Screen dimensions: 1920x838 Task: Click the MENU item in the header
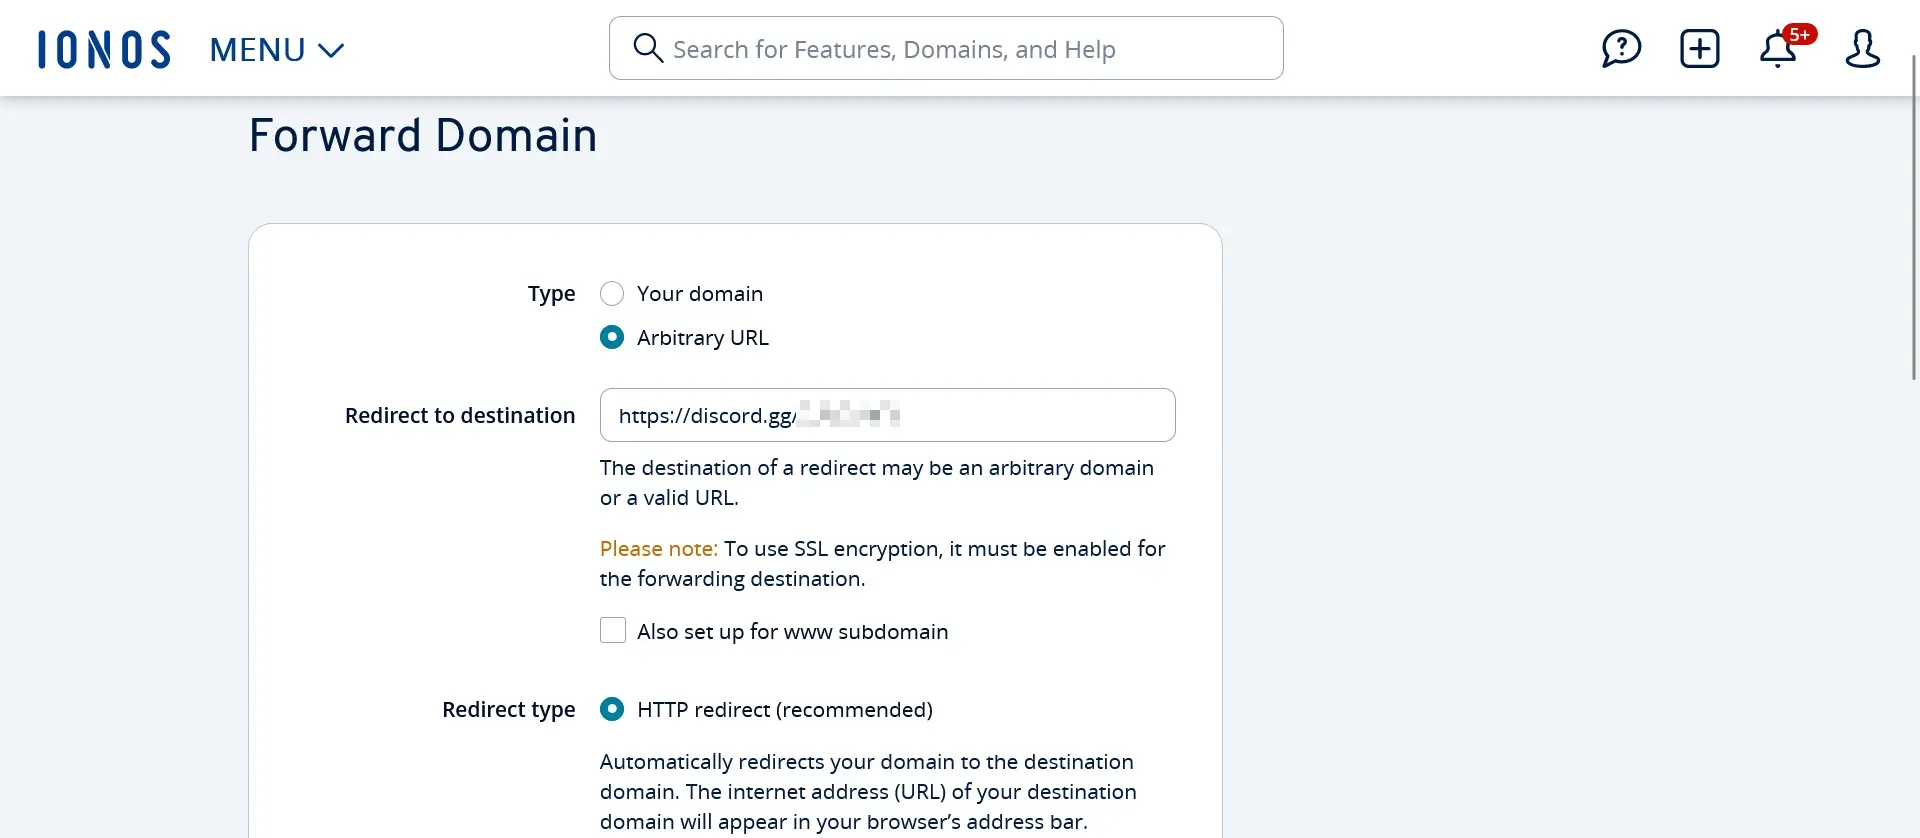coord(257,49)
